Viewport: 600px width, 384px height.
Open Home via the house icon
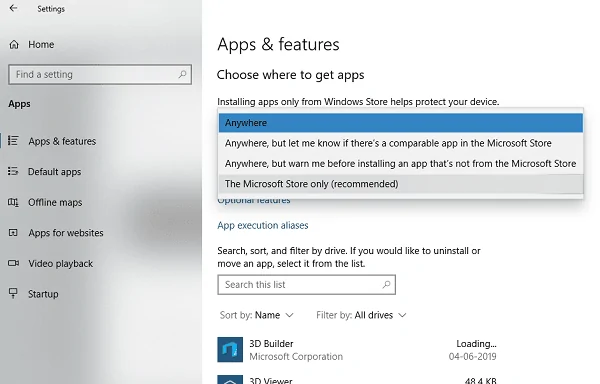click(14, 44)
